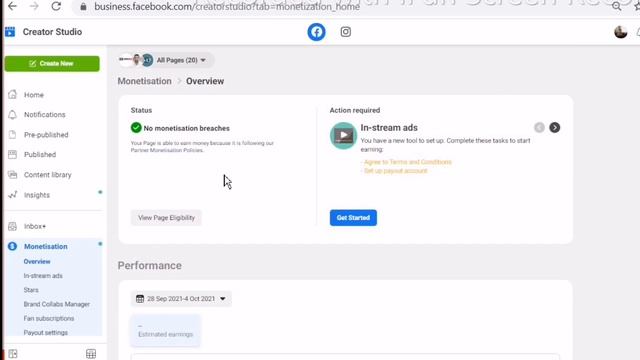
Task: Open Pre-published in the sidebar
Action: coord(46,135)
